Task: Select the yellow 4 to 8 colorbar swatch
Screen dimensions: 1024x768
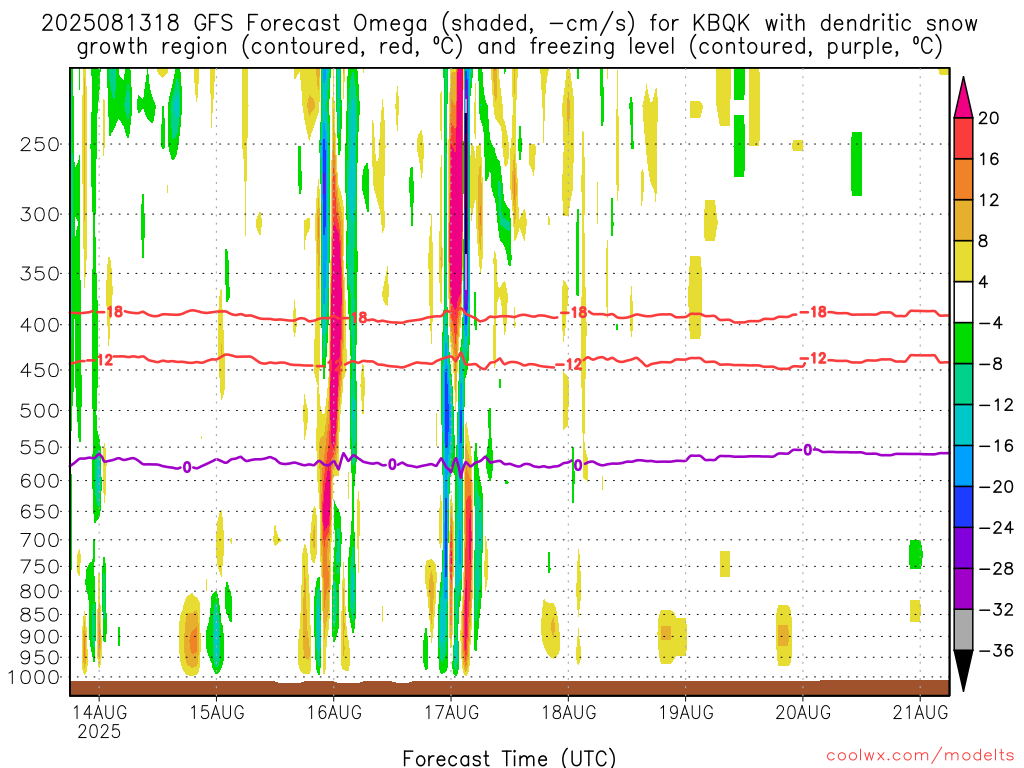Action: tap(963, 261)
